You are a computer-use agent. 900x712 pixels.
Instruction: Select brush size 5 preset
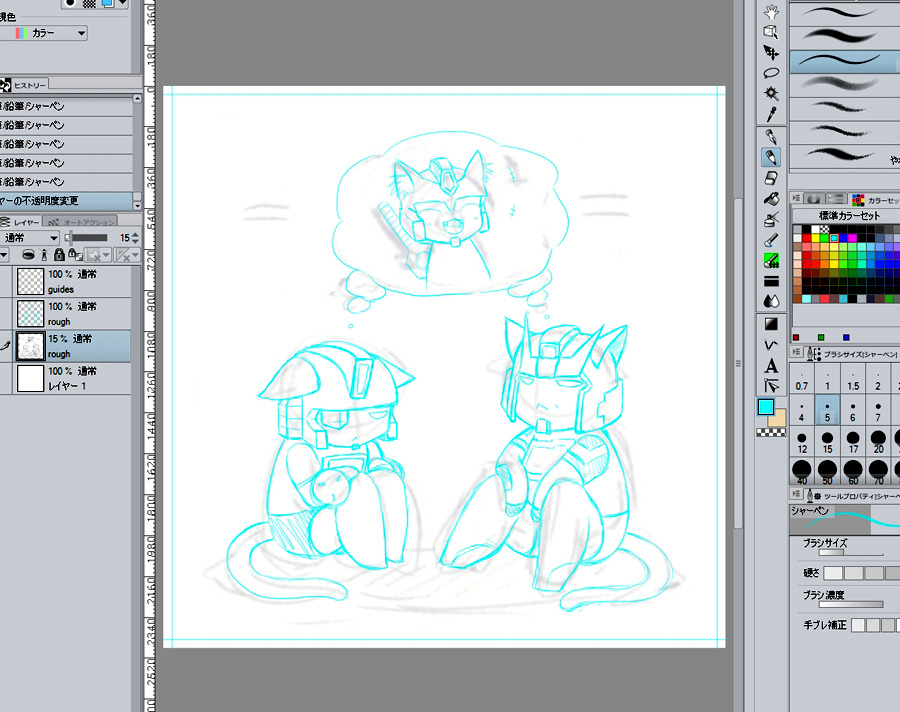pos(827,410)
